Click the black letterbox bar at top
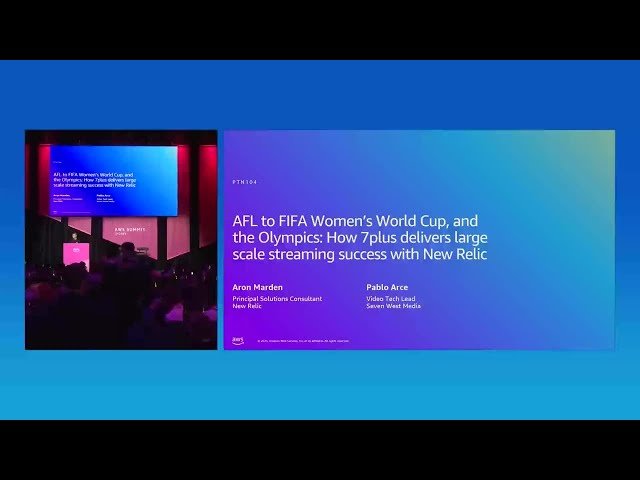 coord(320,30)
